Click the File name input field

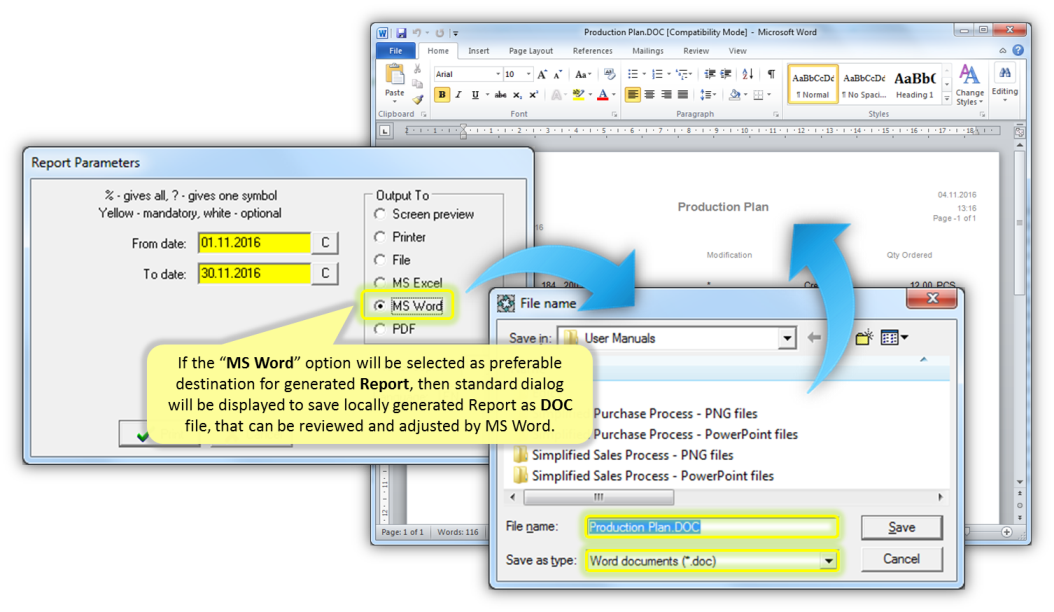pos(712,527)
